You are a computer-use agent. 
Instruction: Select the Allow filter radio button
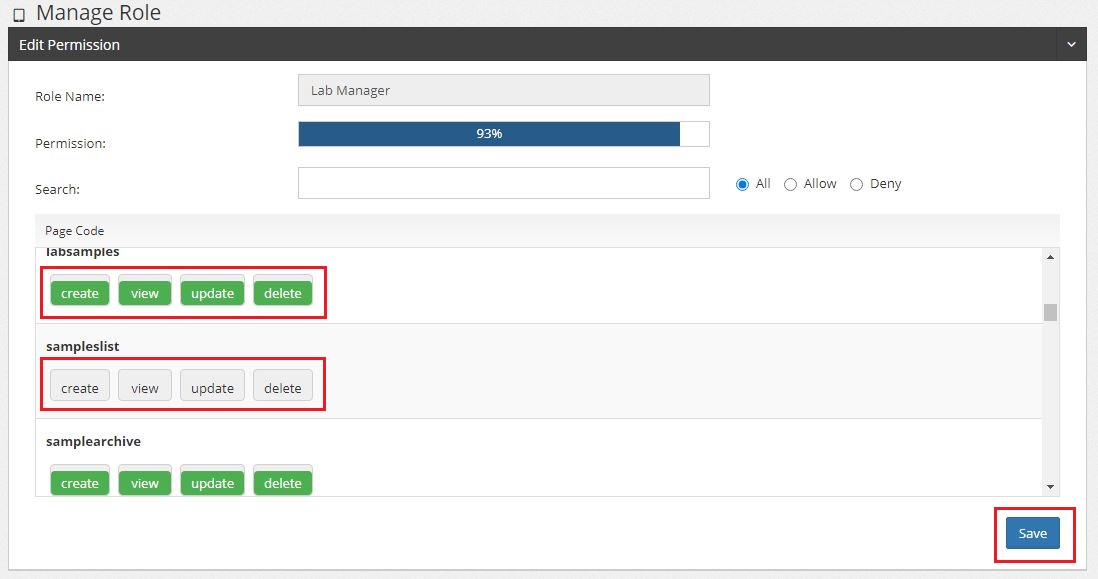(x=790, y=184)
